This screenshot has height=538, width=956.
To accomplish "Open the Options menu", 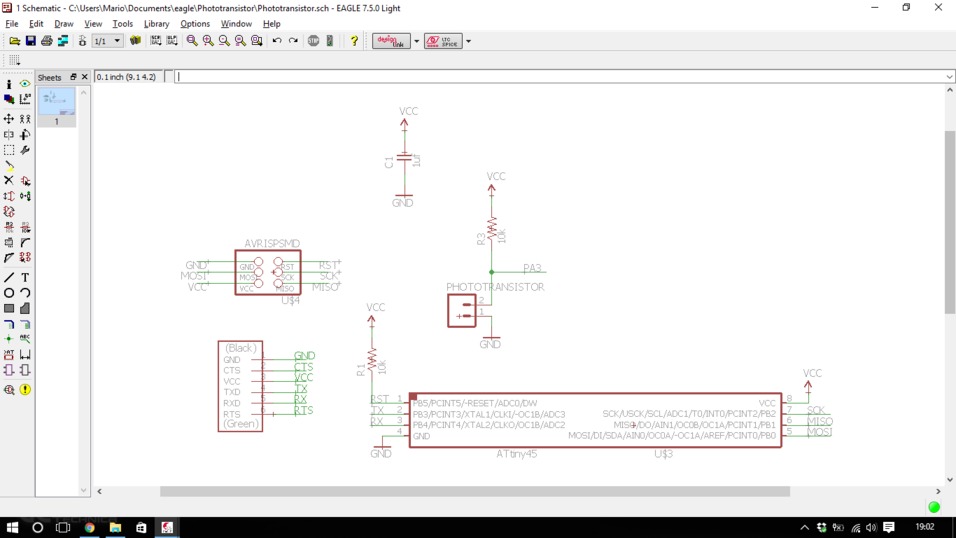I will tap(194, 24).
